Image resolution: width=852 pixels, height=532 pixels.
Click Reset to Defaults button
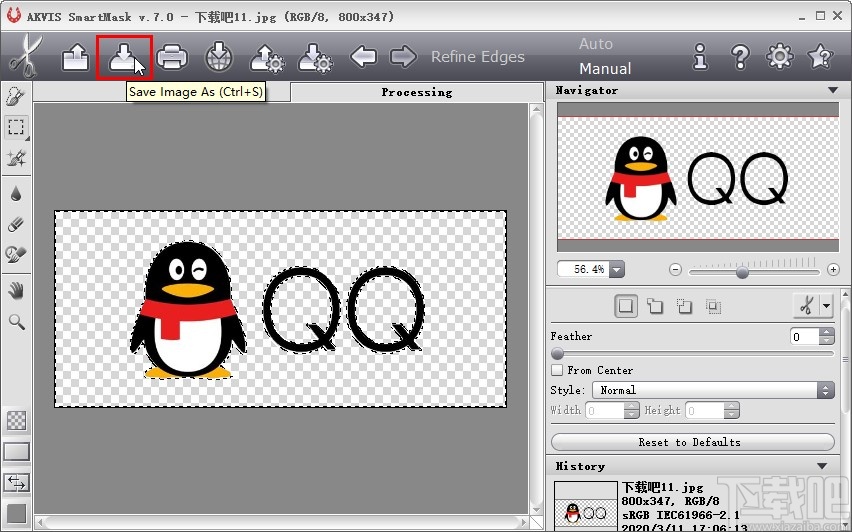pos(693,442)
